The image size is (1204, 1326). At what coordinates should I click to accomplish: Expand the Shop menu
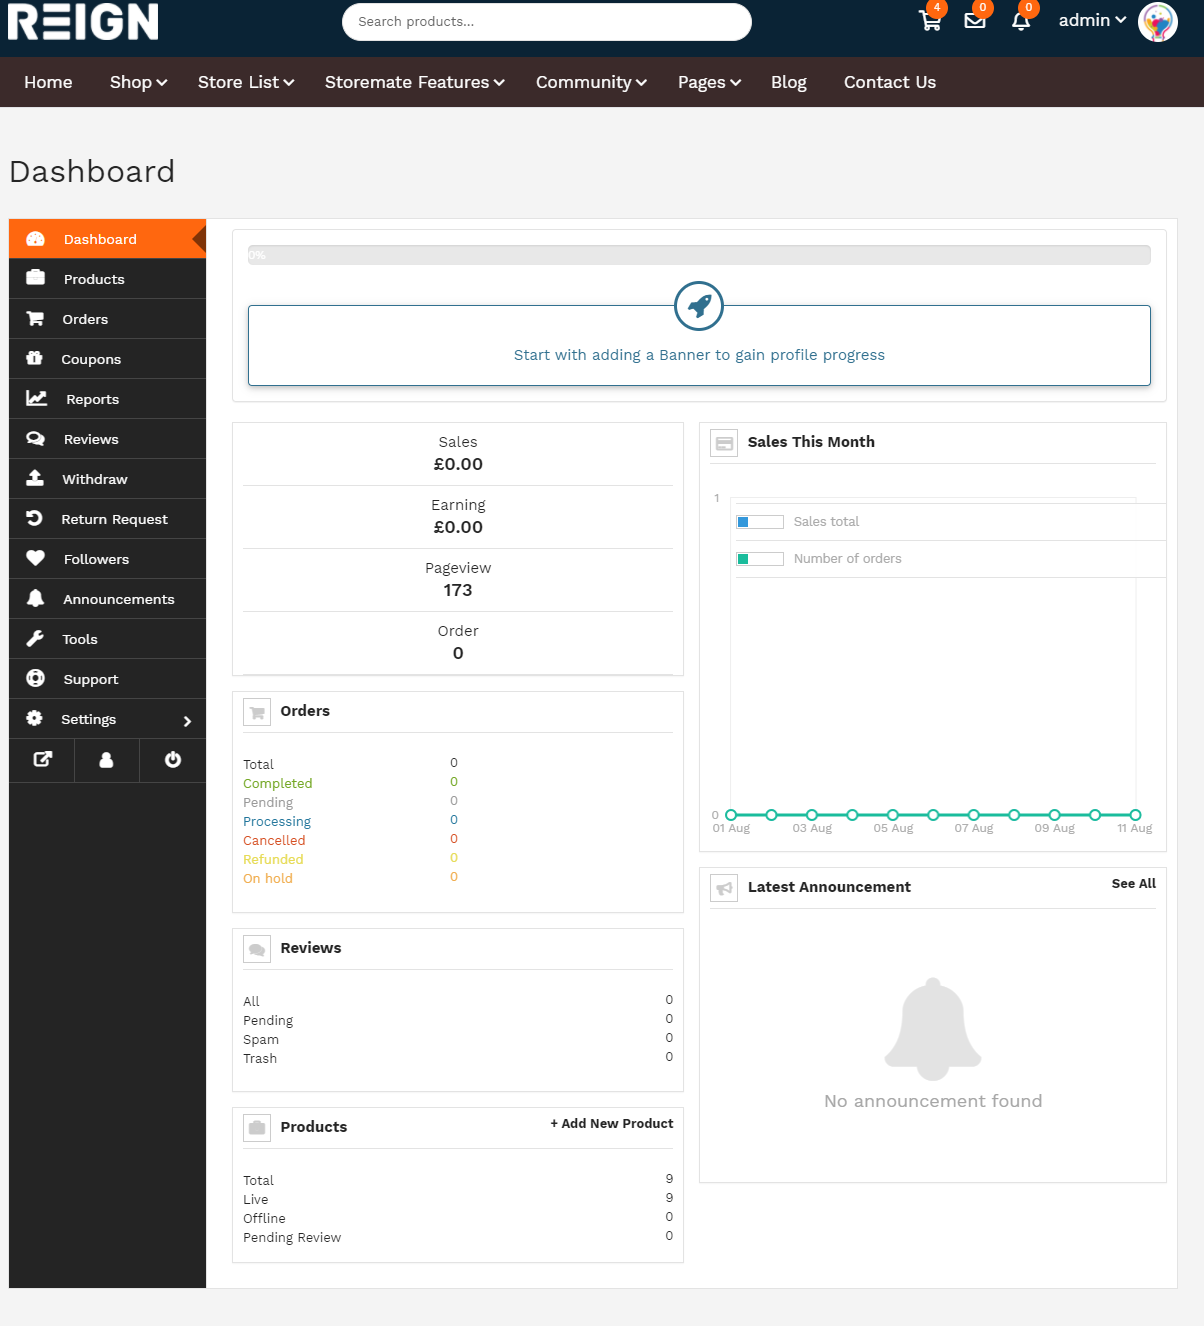coord(138,82)
